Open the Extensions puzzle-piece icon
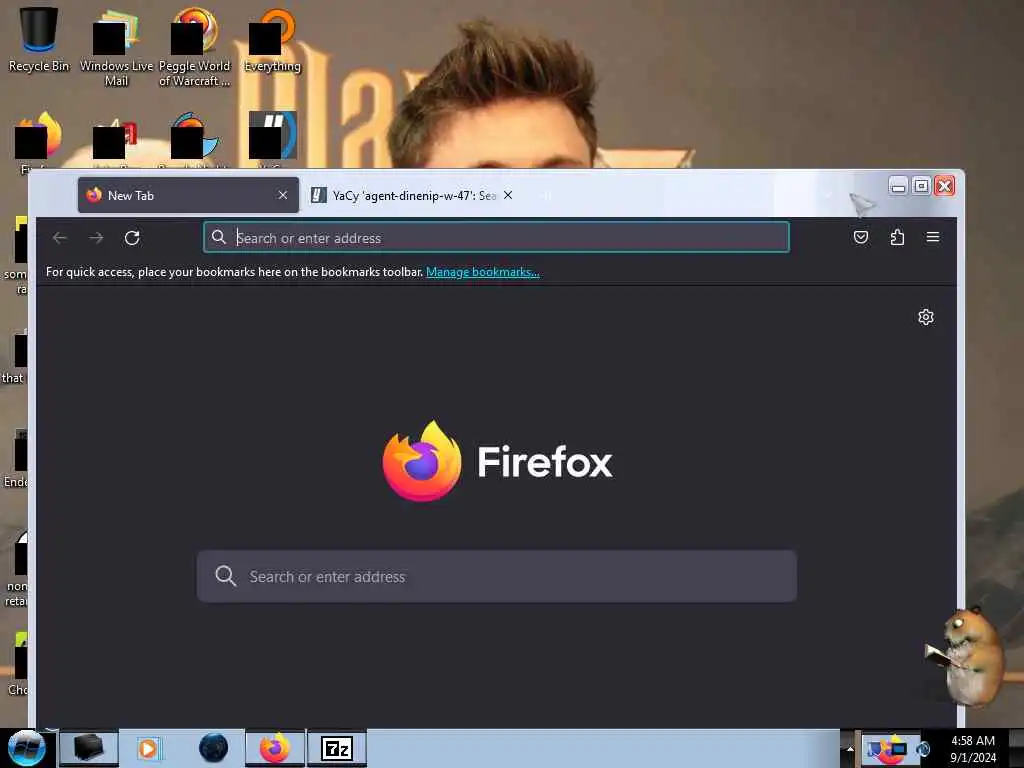The height and width of the screenshot is (768, 1024). (x=897, y=237)
